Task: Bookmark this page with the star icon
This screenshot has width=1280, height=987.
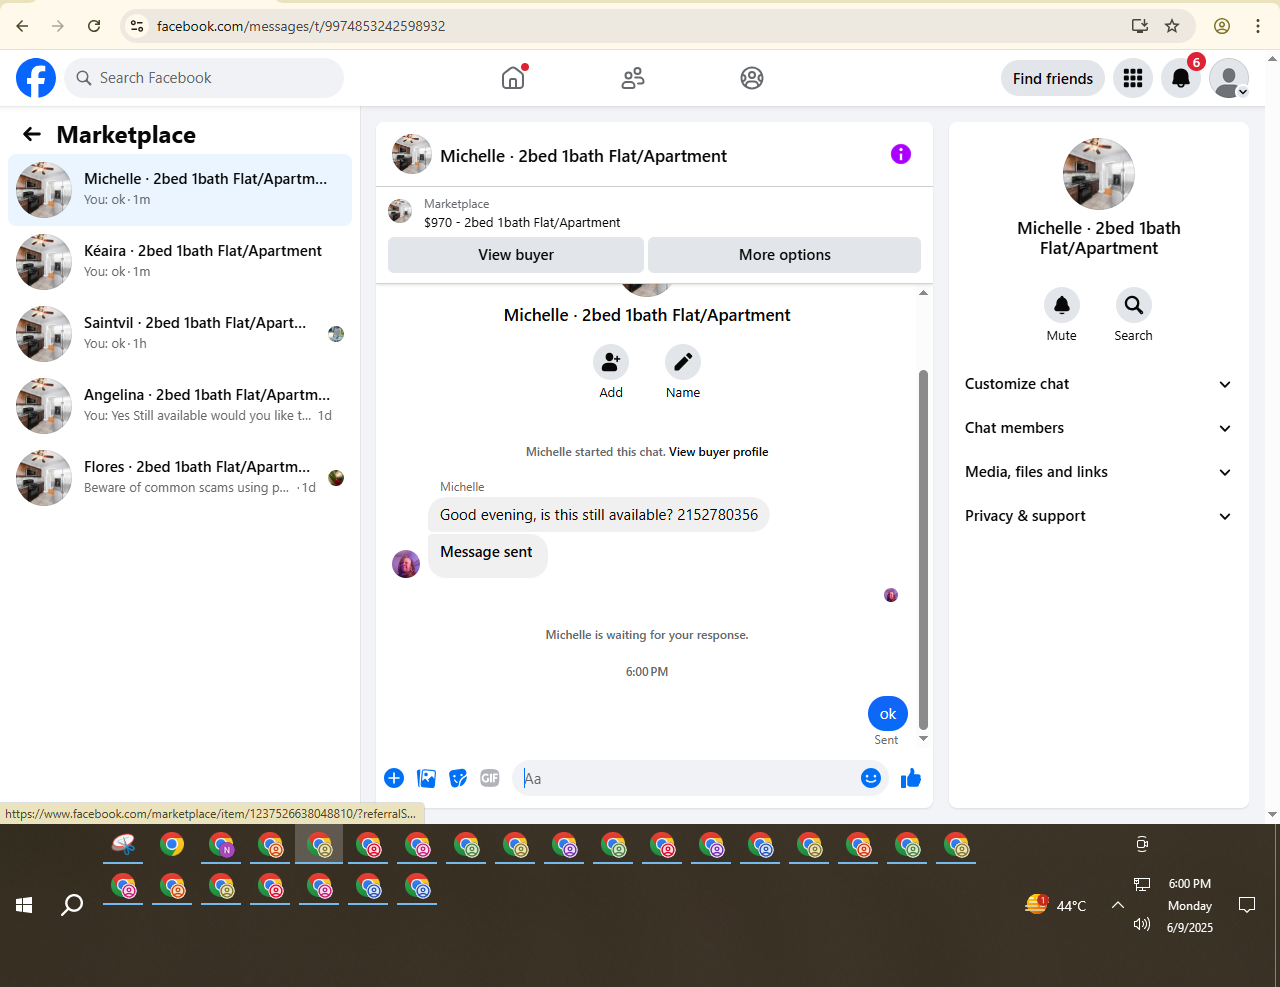Action: point(1172,26)
